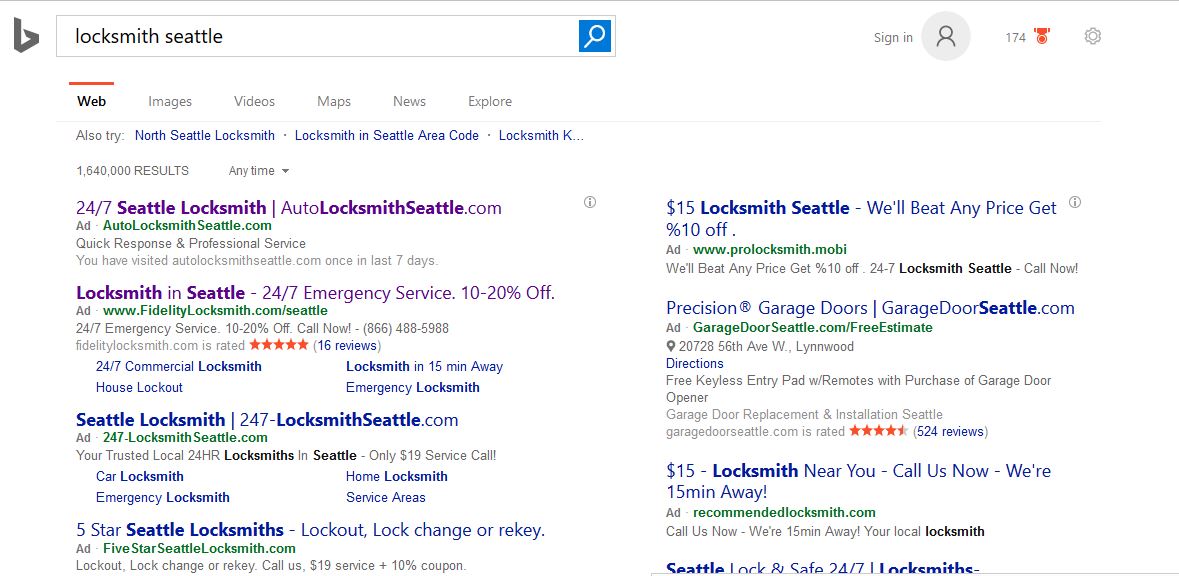Click info icon beside AutoLocksmithSeattle ad

click(x=590, y=202)
